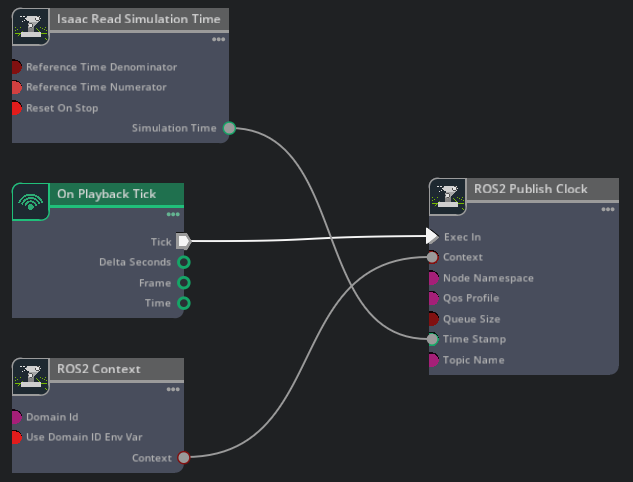Click the Simulation Time label
Viewport: 633px width, 482px height.
(174, 128)
